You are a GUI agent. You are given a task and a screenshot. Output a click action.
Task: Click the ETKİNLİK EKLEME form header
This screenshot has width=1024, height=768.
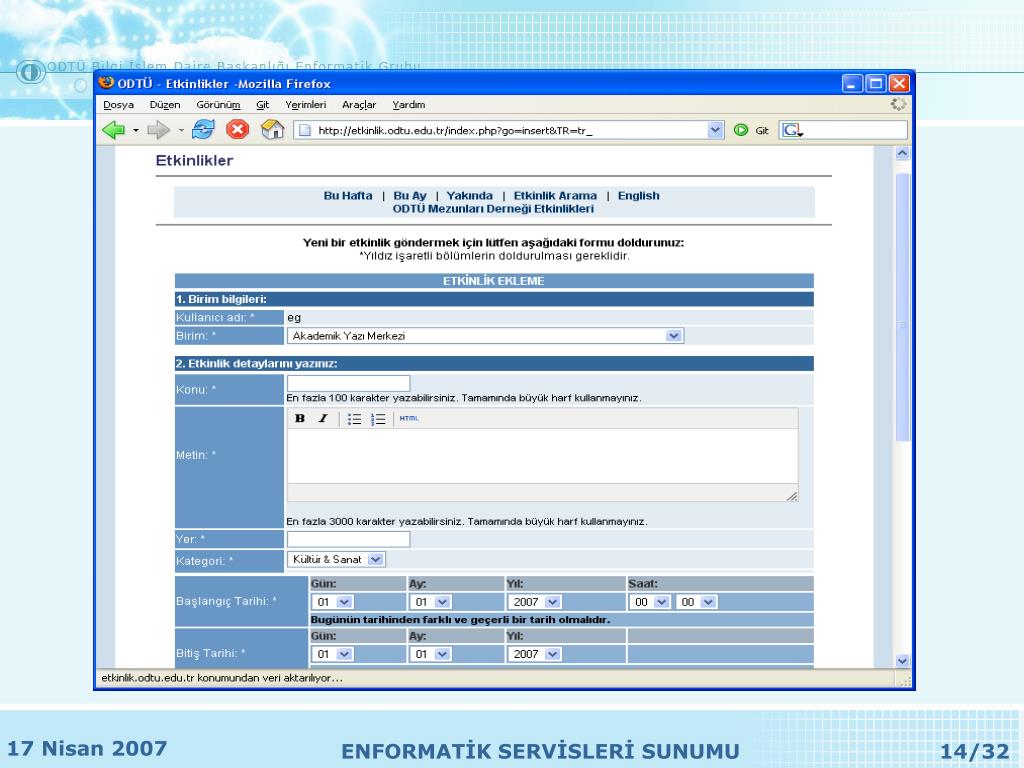pos(494,281)
